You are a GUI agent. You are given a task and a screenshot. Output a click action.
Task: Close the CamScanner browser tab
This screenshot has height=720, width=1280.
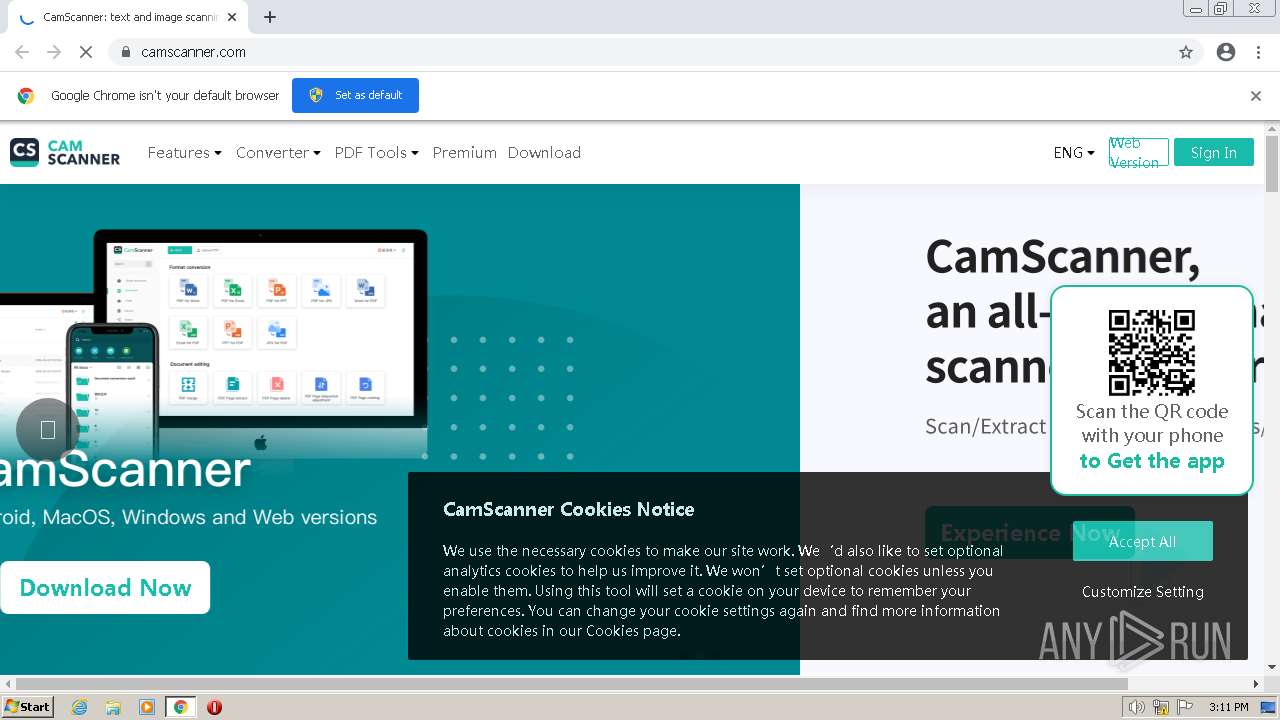coord(233,17)
